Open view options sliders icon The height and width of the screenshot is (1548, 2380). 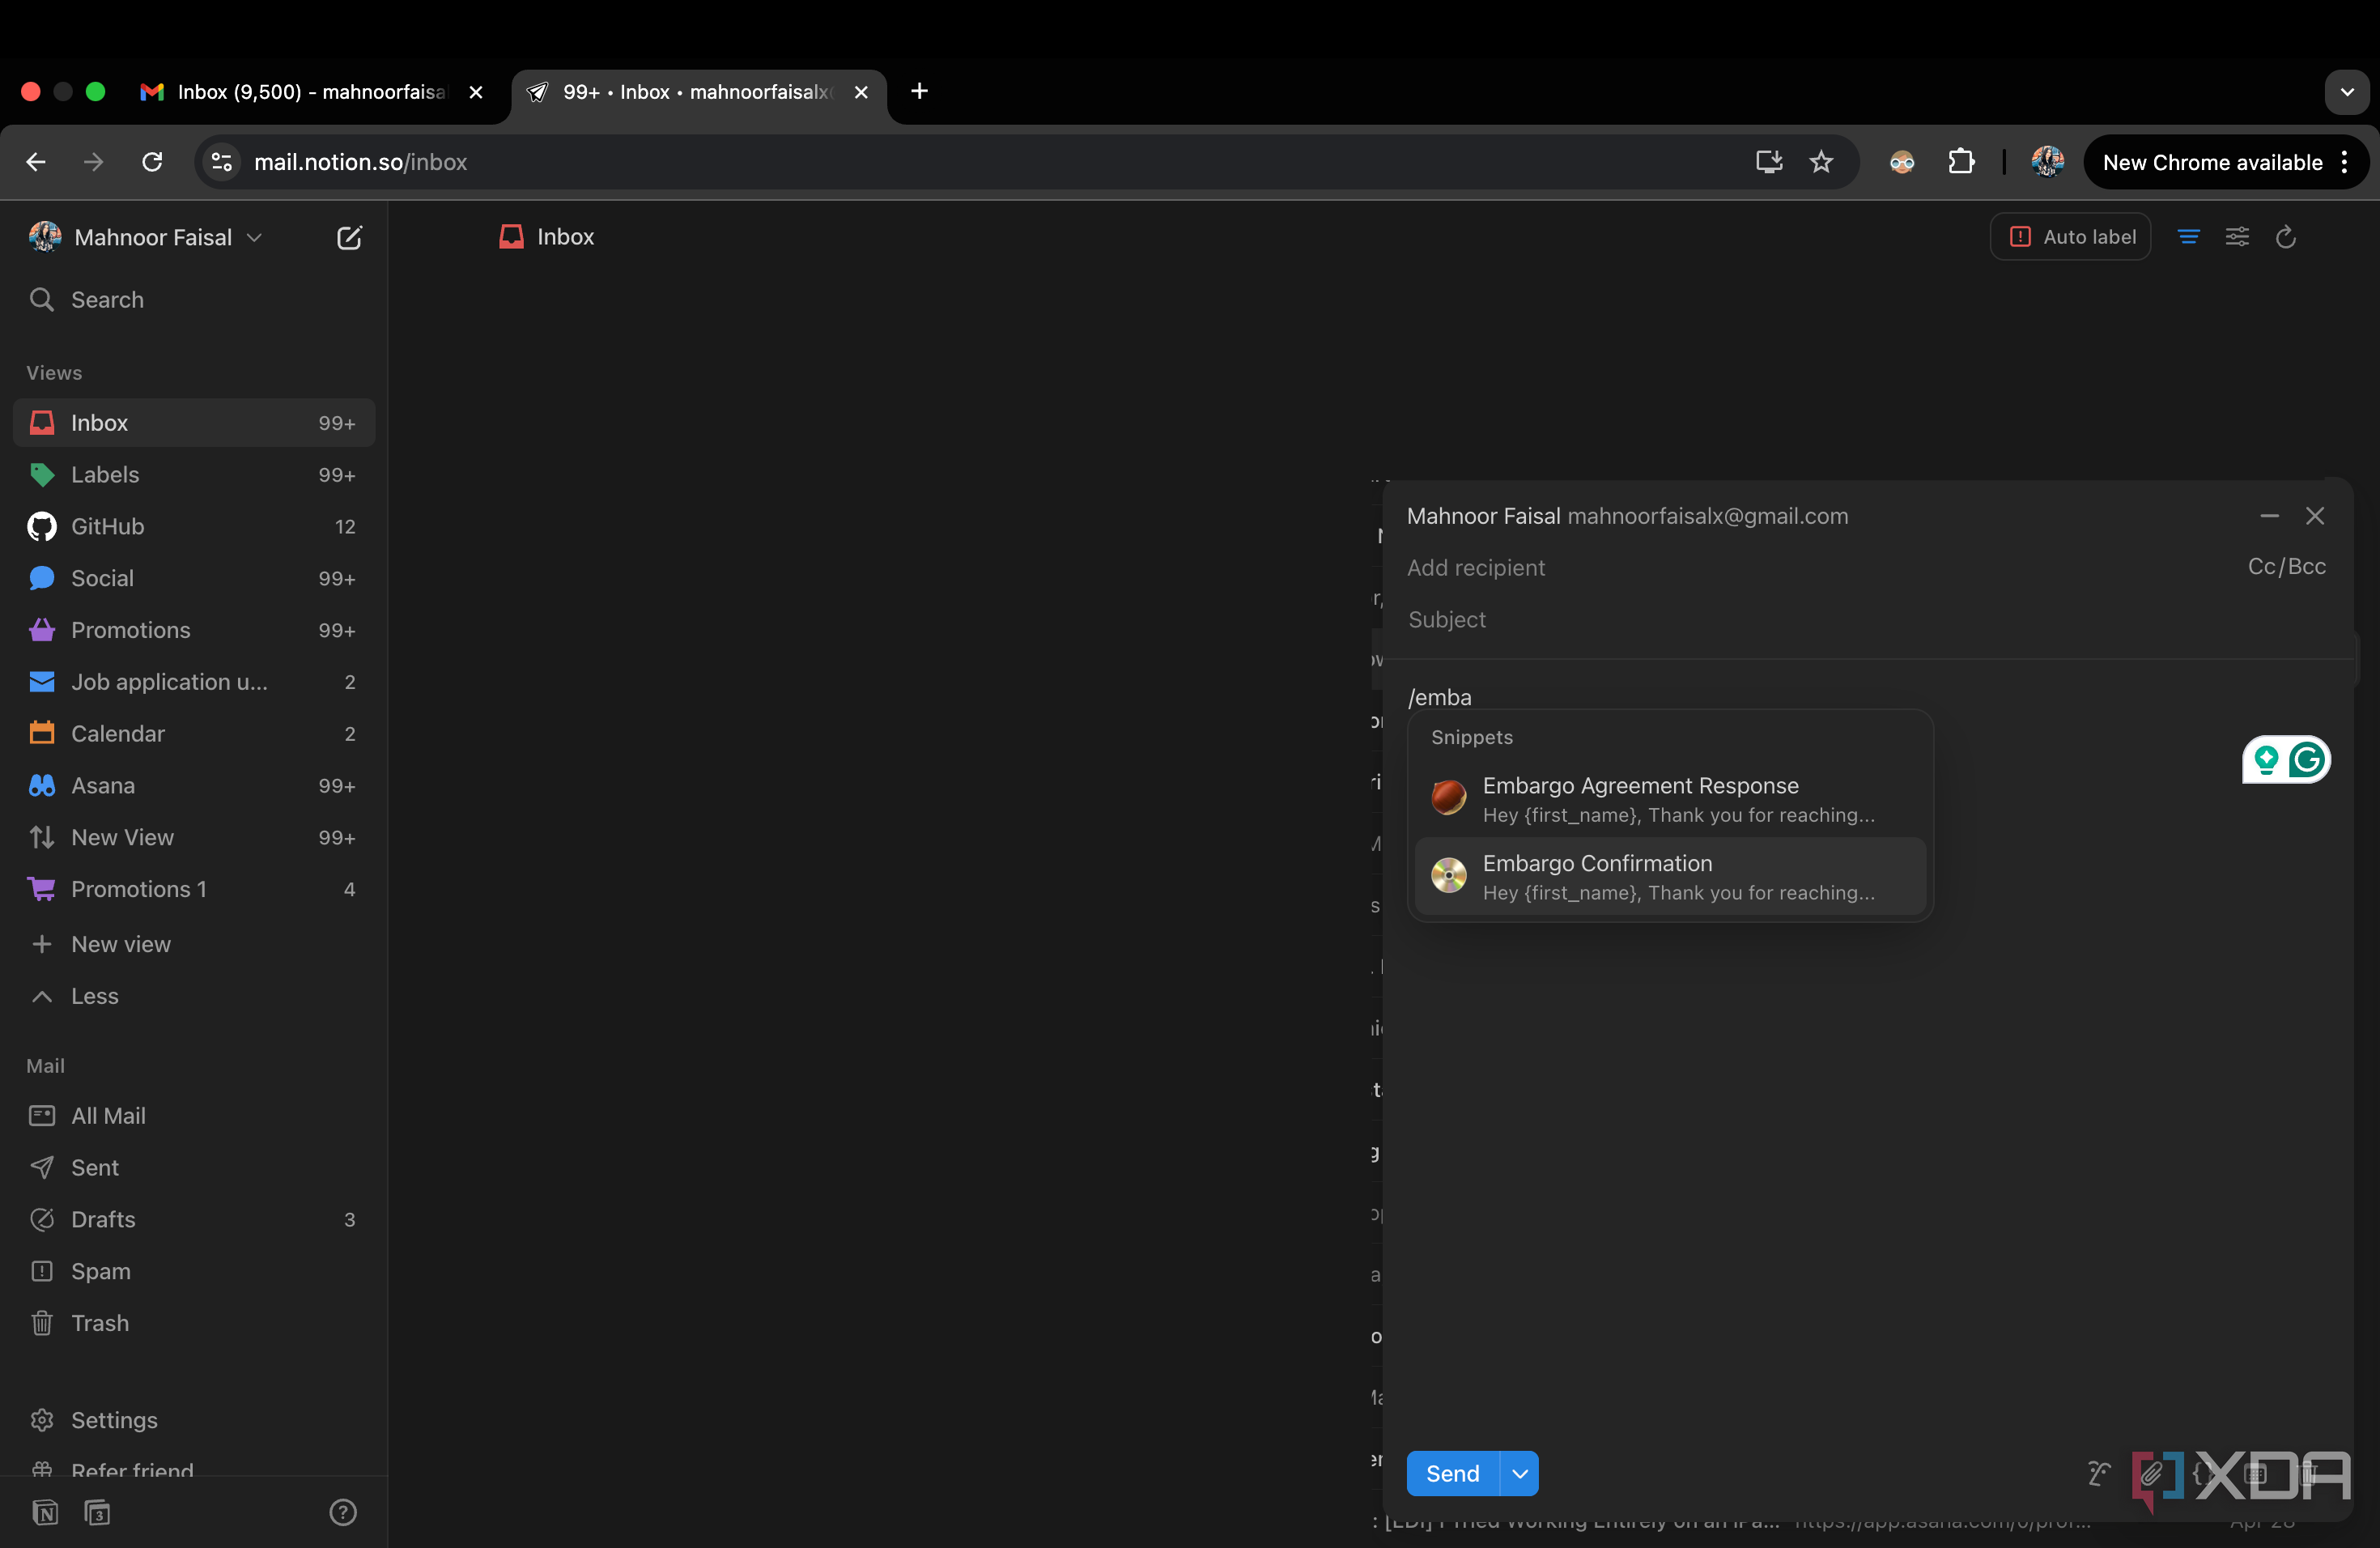[x=2237, y=237]
